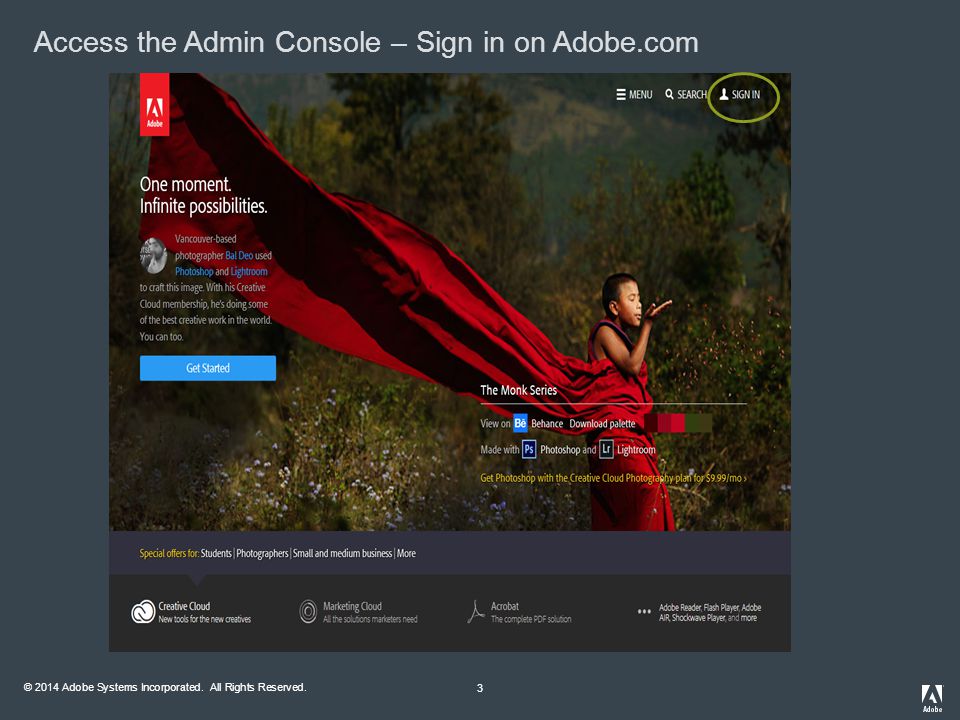Click the red Adobe logo
The height and width of the screenshot is (720, 960).
[154, 105]
